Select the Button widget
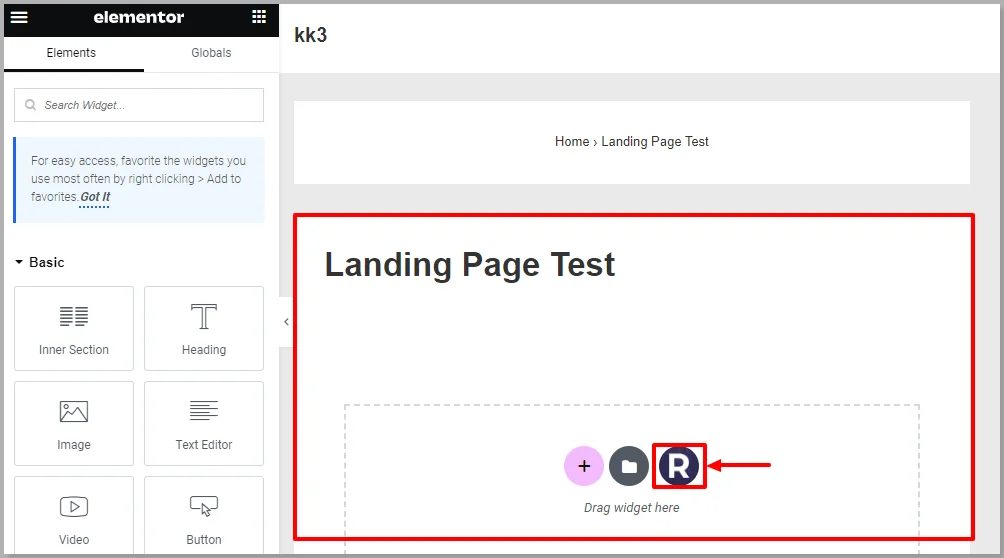This screenshot has width=1004, height=558. click(204, 516)
